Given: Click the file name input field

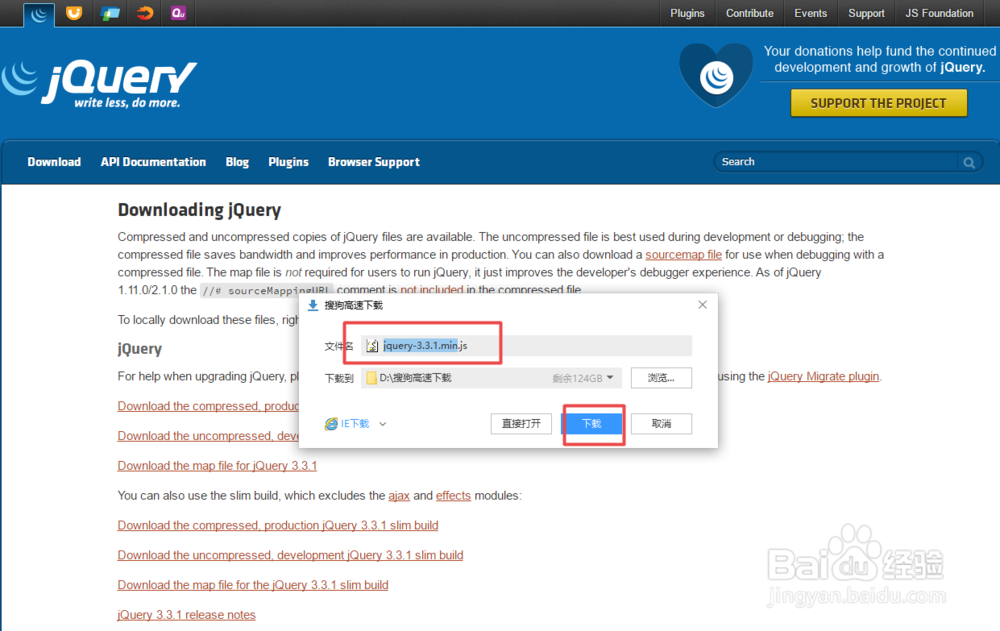Looking at the screenshot, I should (x=526, y=346).
